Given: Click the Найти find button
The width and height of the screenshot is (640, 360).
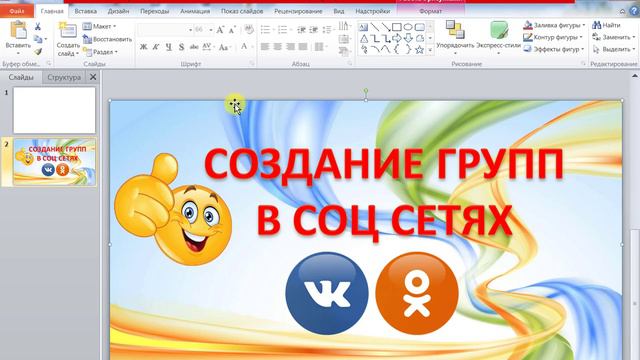Looking at the screenshot, I should [x=607, y=25].
